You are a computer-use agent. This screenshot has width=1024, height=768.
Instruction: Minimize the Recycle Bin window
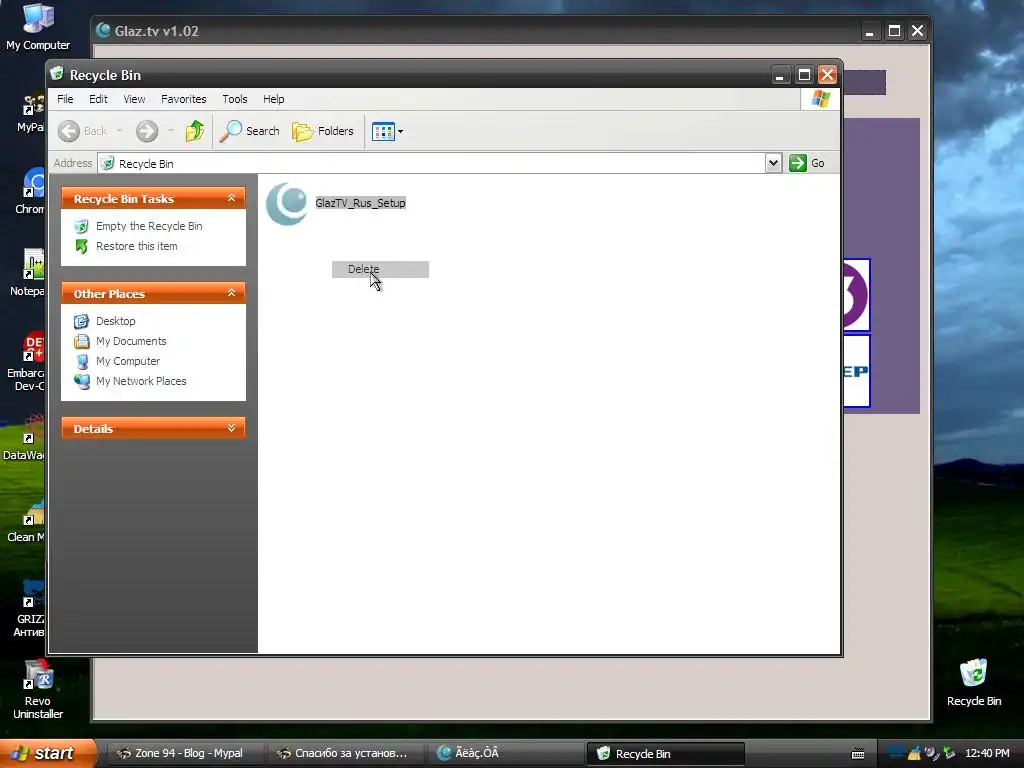point(780,75)
